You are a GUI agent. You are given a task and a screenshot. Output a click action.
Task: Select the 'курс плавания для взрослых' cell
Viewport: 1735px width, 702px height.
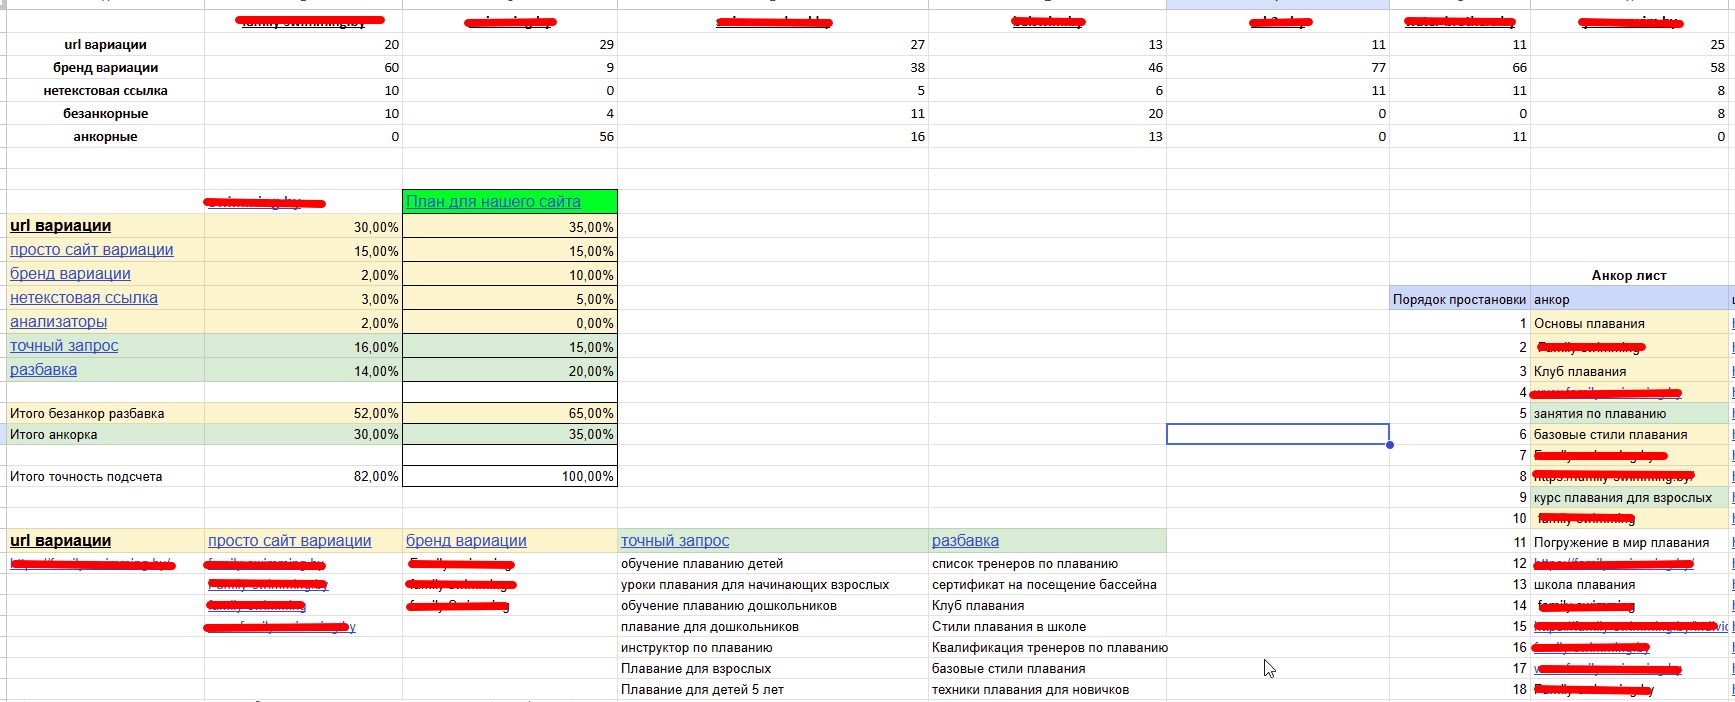[x=1622, y=497]
